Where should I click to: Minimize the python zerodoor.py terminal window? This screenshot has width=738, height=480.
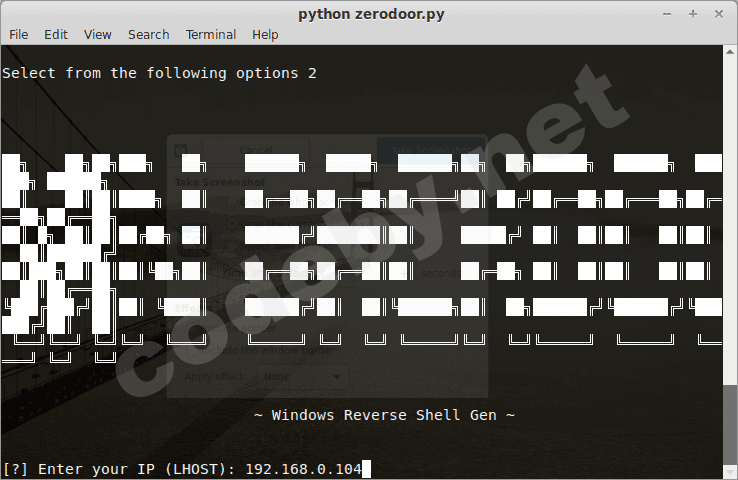pos(667,14)
